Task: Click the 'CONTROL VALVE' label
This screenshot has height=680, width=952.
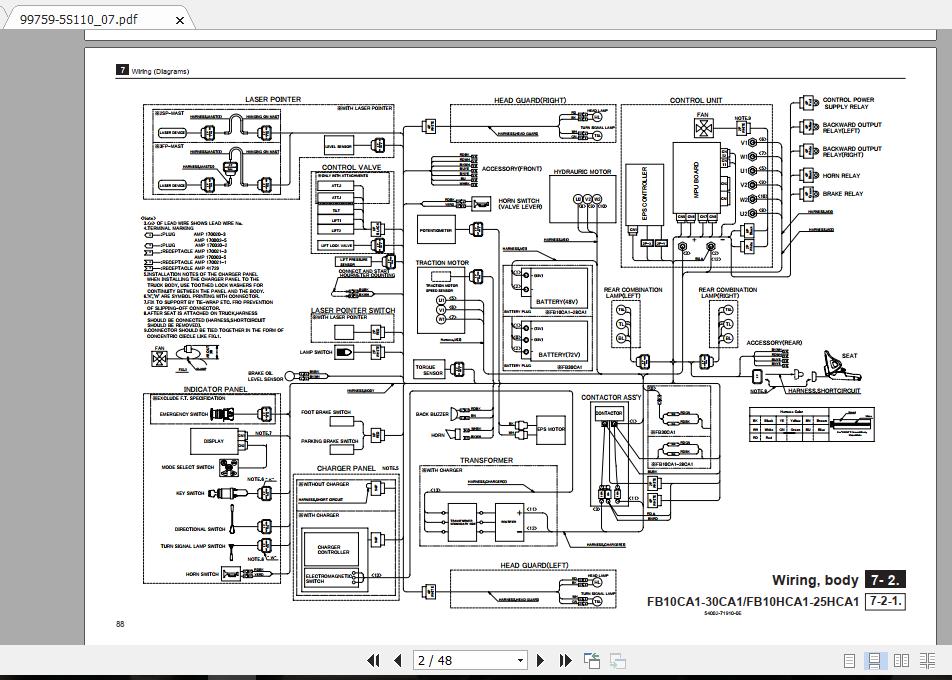Action: coord(352,167)
